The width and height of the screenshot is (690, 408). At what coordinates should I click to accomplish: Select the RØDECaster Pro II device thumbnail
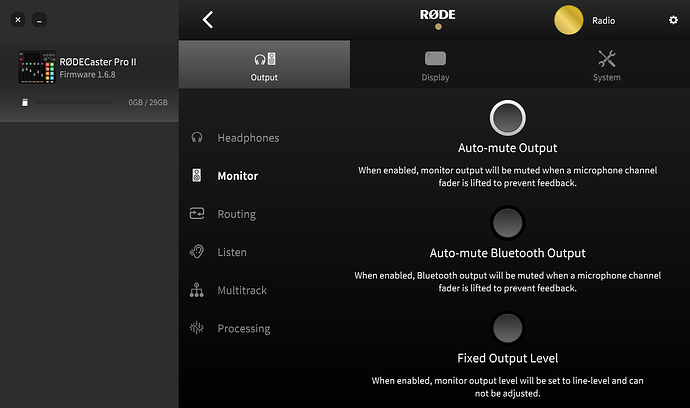37,67
